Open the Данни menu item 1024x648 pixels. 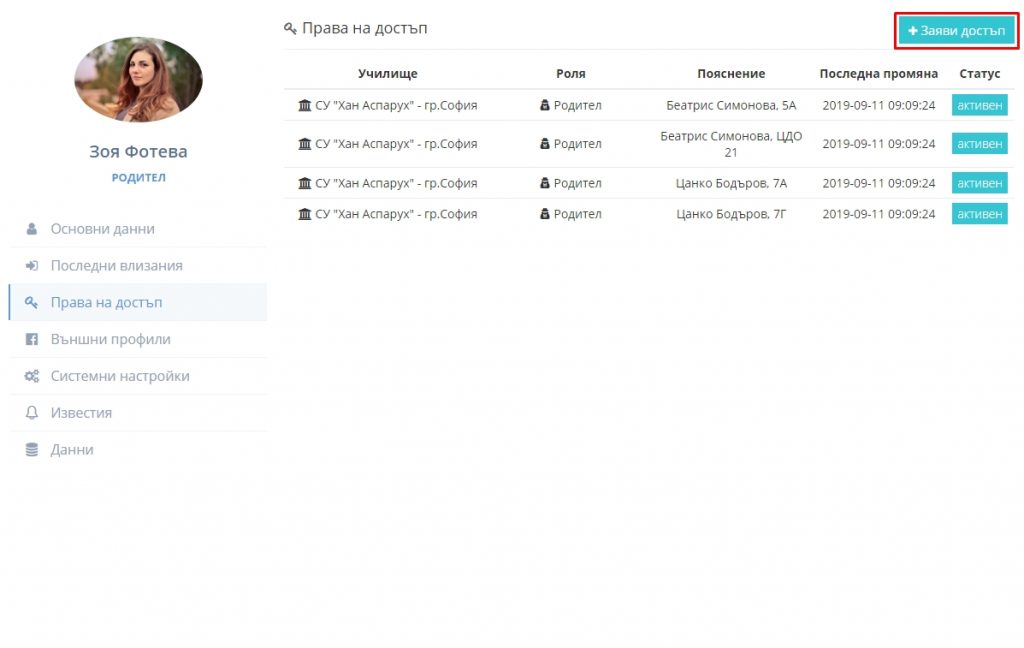(138, 449)
